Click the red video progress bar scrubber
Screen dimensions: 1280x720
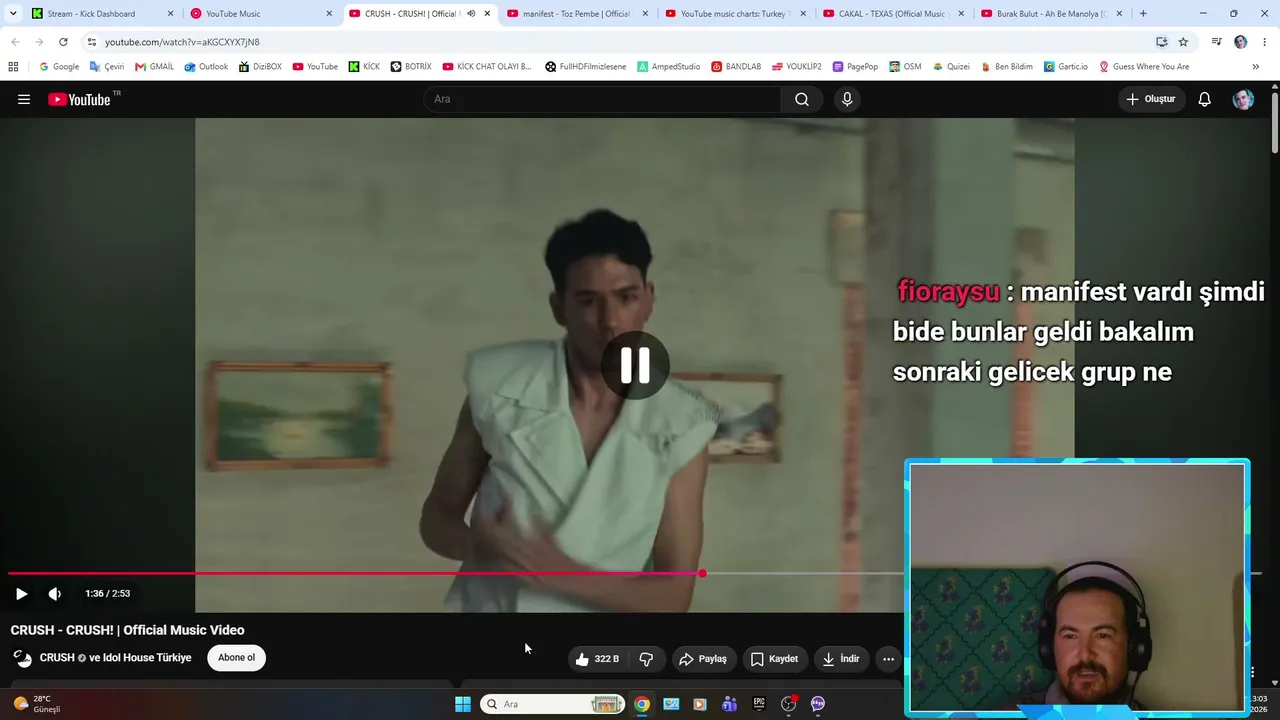tap(702, 573)
